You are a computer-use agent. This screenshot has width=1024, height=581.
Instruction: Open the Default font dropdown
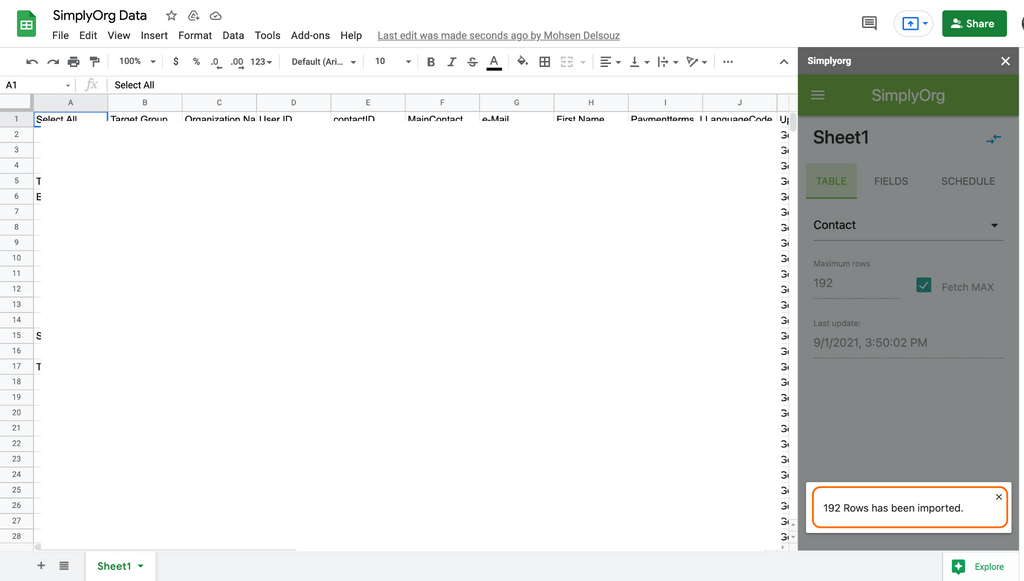[x=323, y=61]
